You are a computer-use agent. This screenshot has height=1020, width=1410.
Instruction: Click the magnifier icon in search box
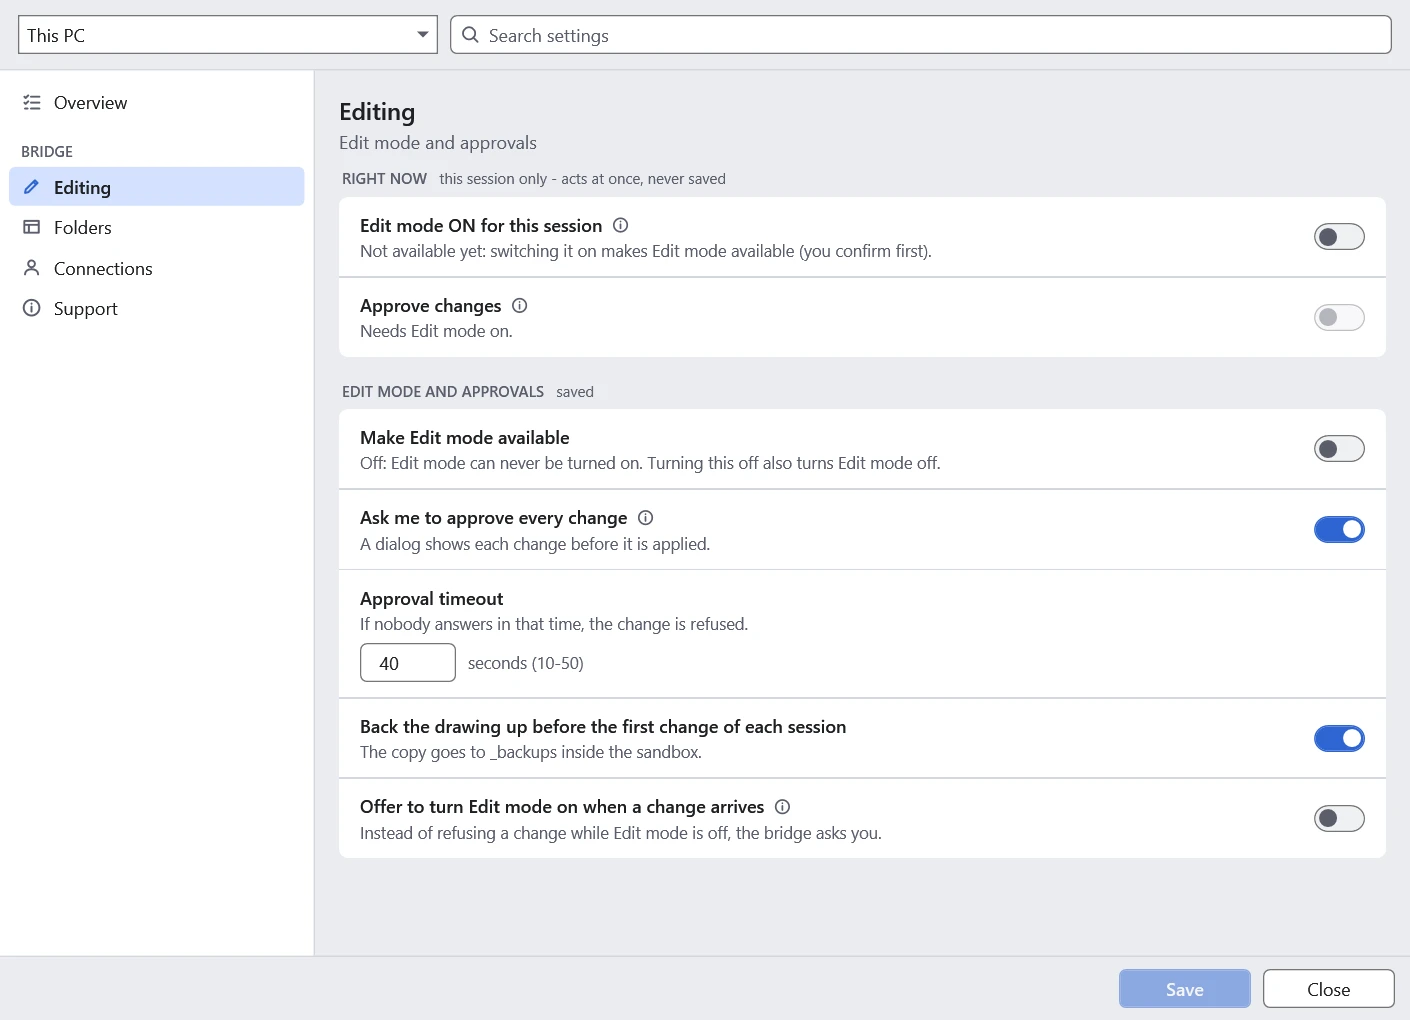tap(470, 35)
